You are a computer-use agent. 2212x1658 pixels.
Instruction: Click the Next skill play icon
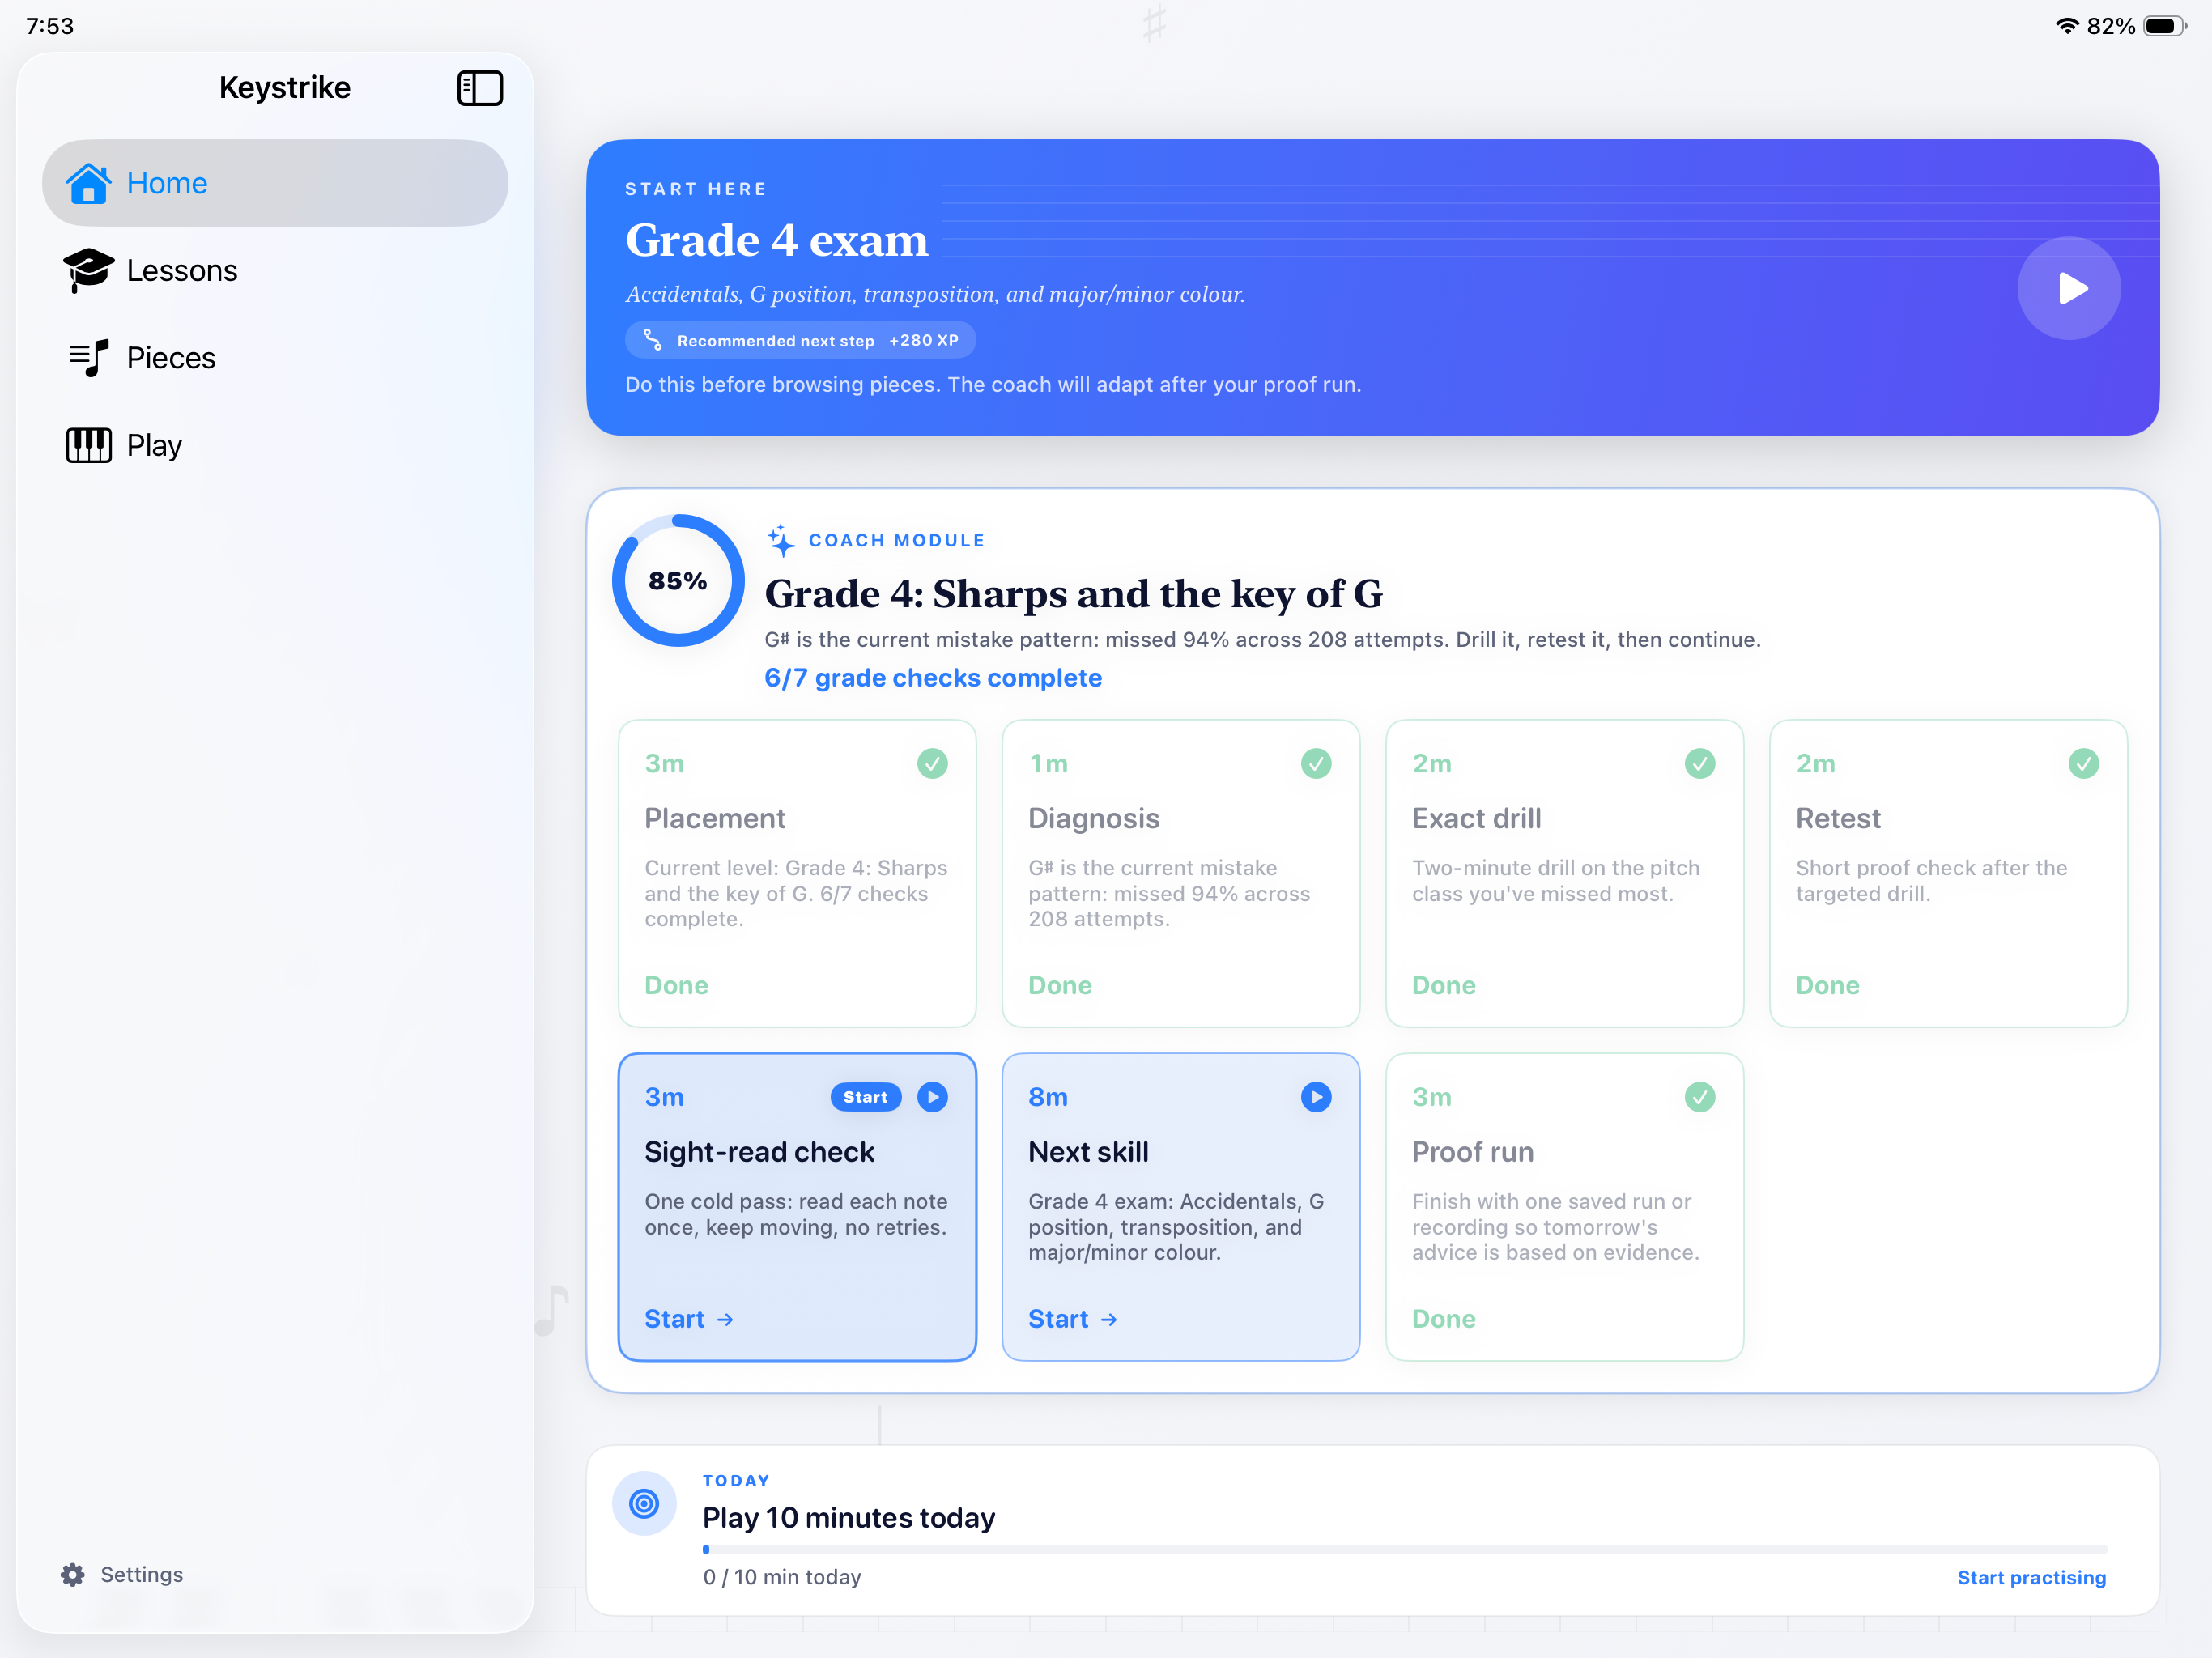tap(1316, 1097)
